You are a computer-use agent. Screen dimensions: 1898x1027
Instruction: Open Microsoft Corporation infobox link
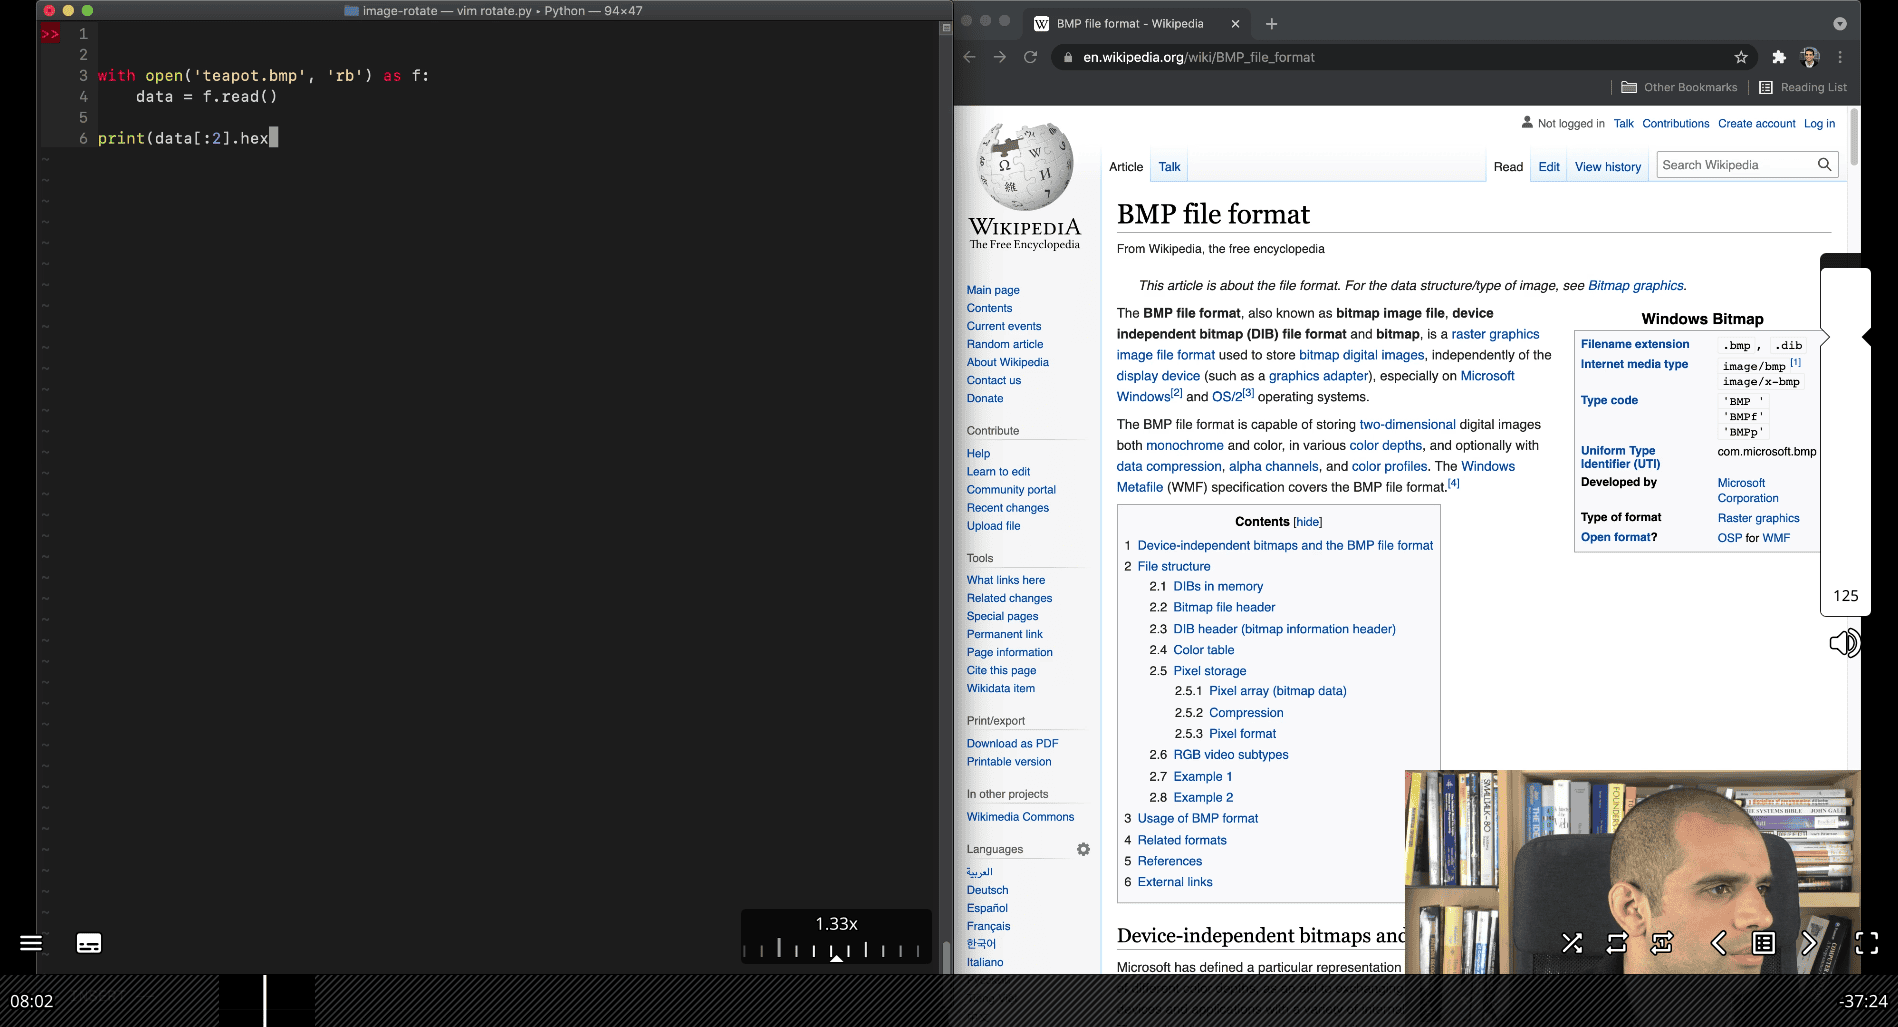point(1747,490)
